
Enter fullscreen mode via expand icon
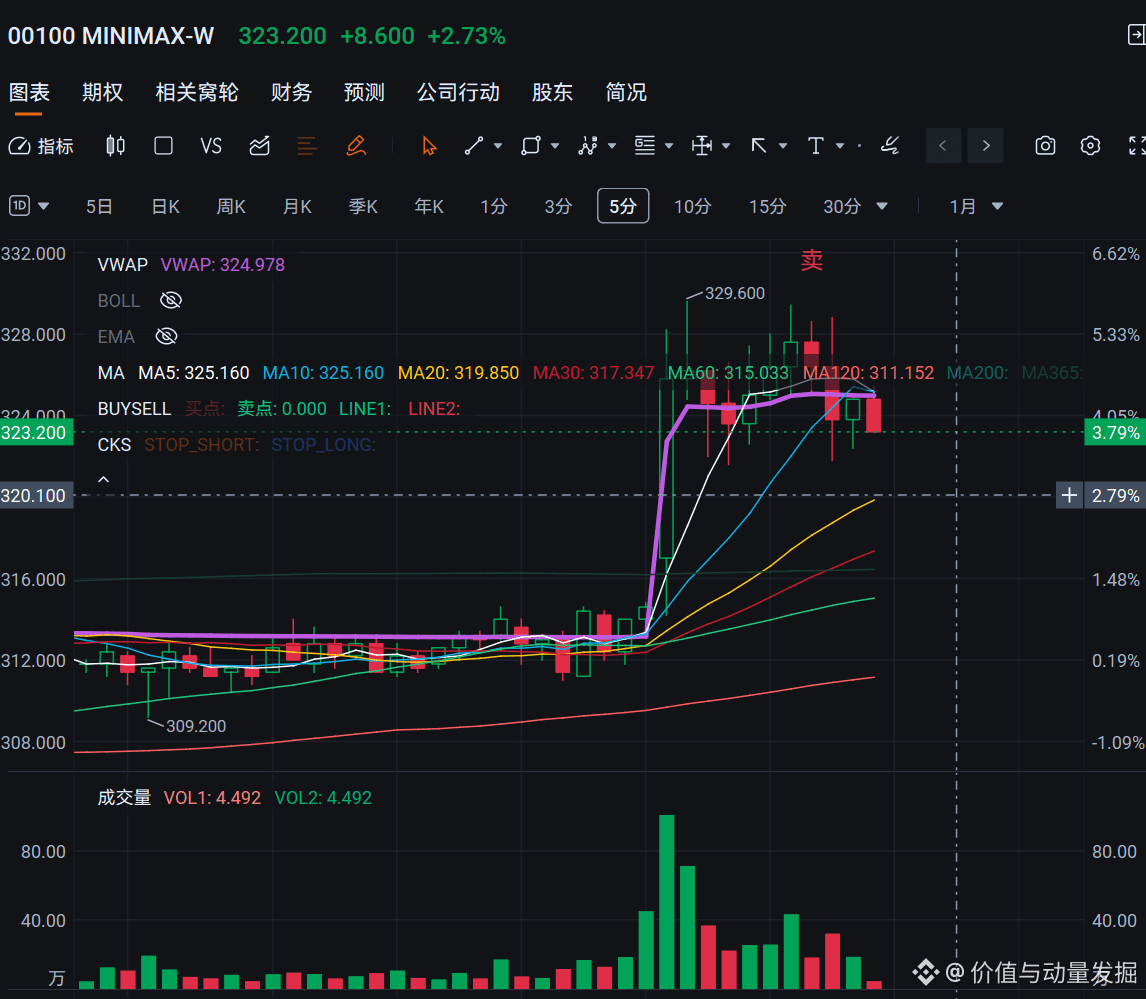1136,146
